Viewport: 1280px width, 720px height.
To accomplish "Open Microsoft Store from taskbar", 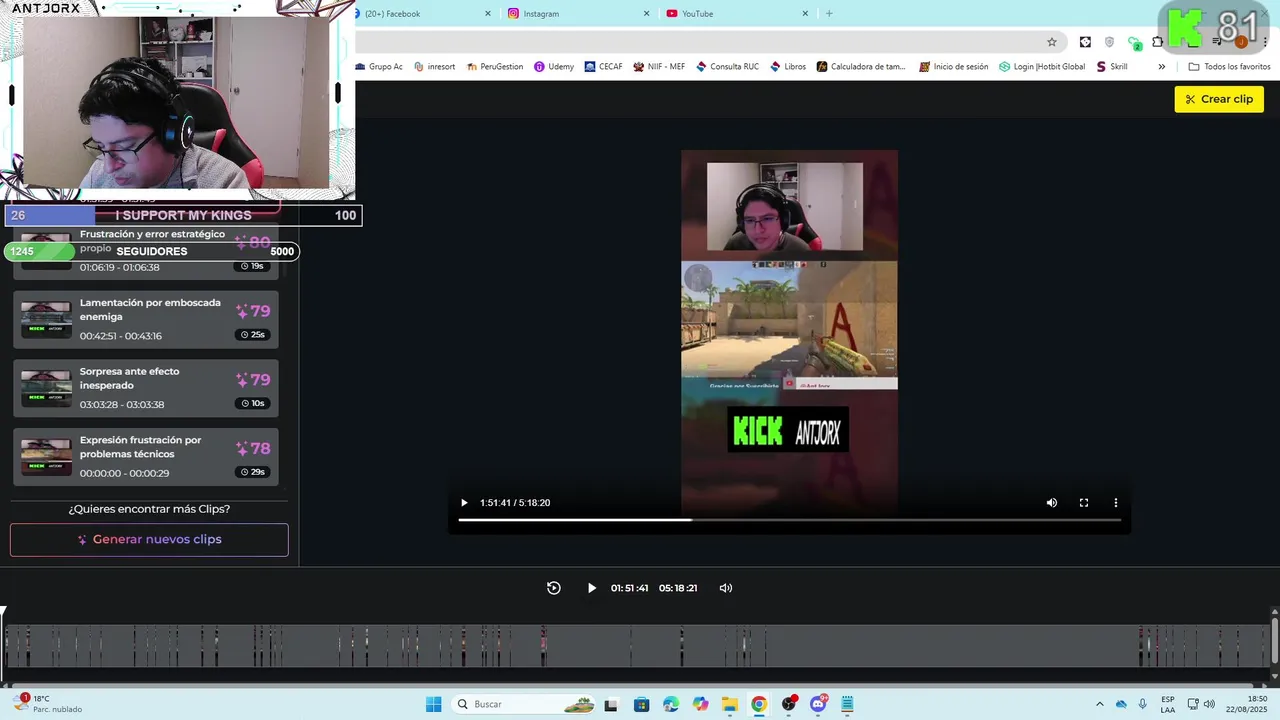I will pyautogui.click(x=641, y=704).
